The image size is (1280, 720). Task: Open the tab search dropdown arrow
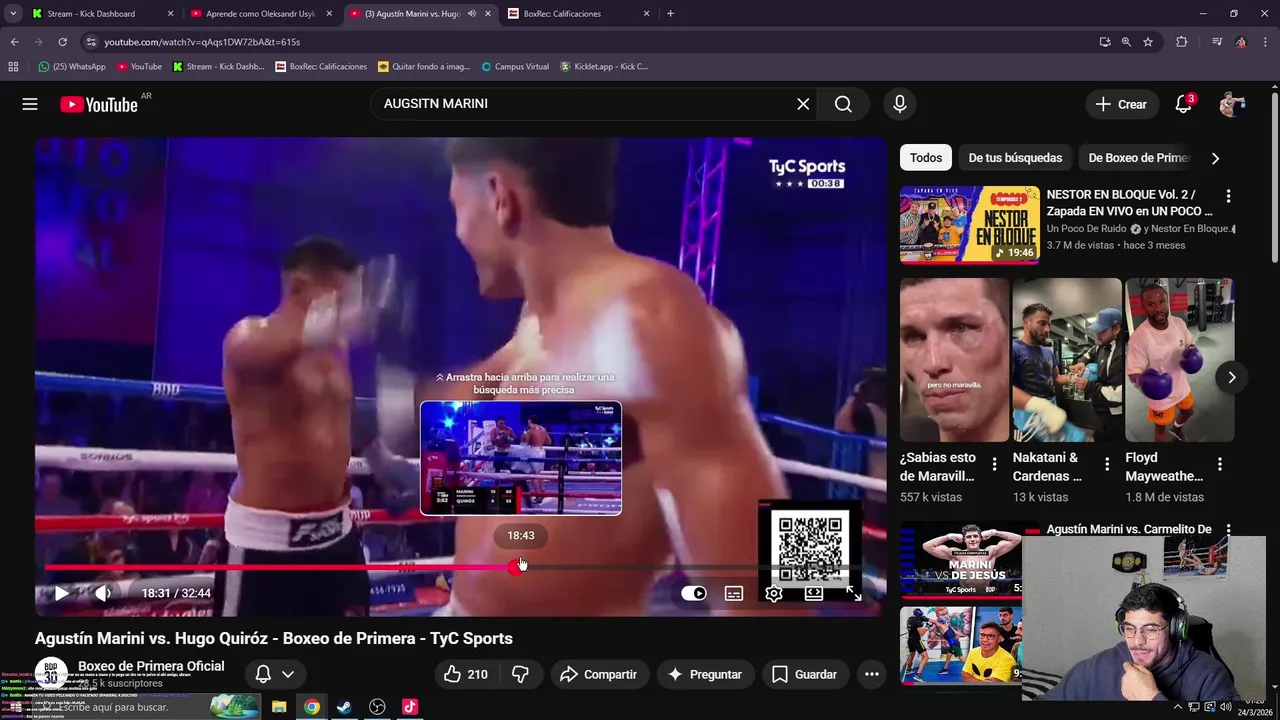13,14
